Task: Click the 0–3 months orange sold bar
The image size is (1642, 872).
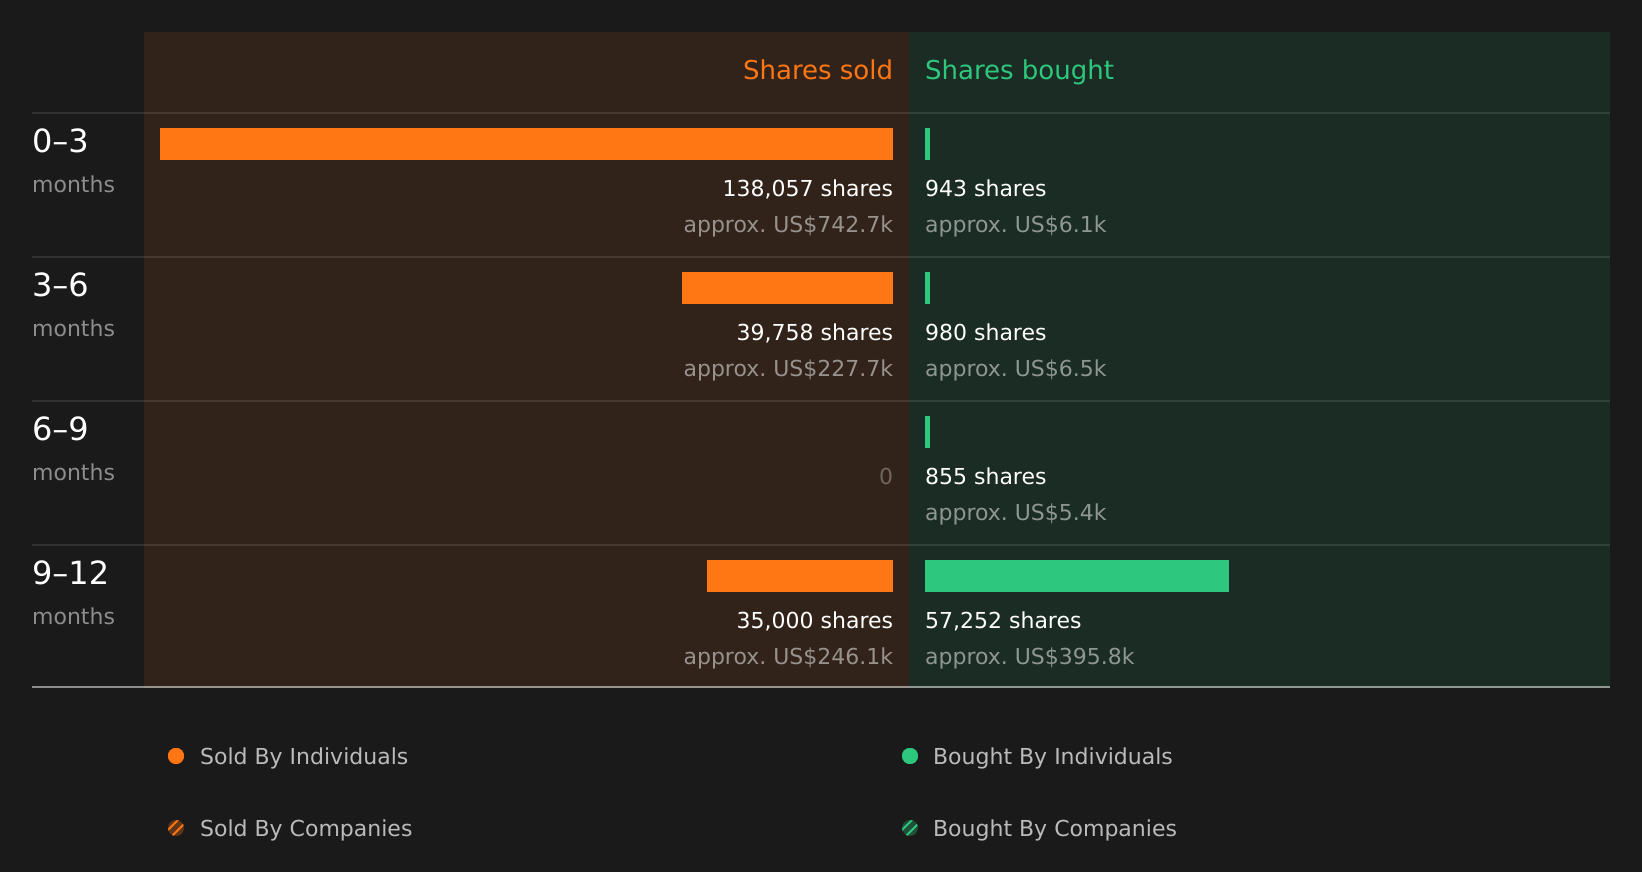Action: pos(526,144)
